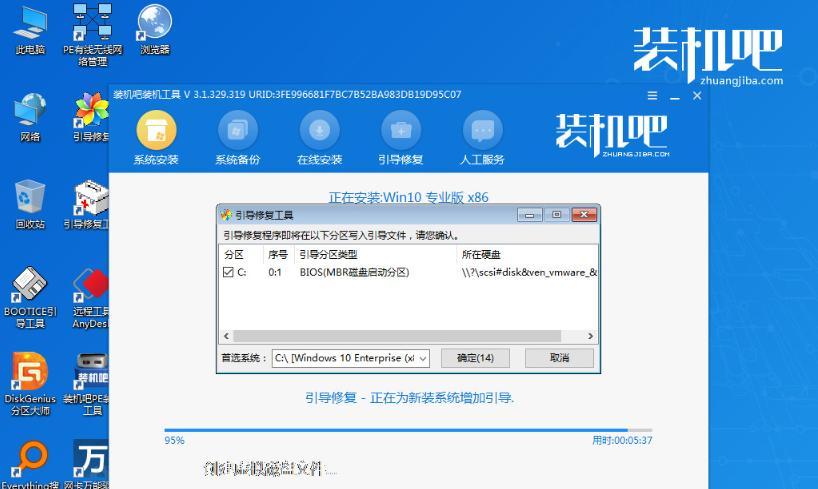Viewport: 818px width, 489px height.
Task: Click right arrow of horizontal scrollbar
Action: pyautogui.click(x=590, y=336)
